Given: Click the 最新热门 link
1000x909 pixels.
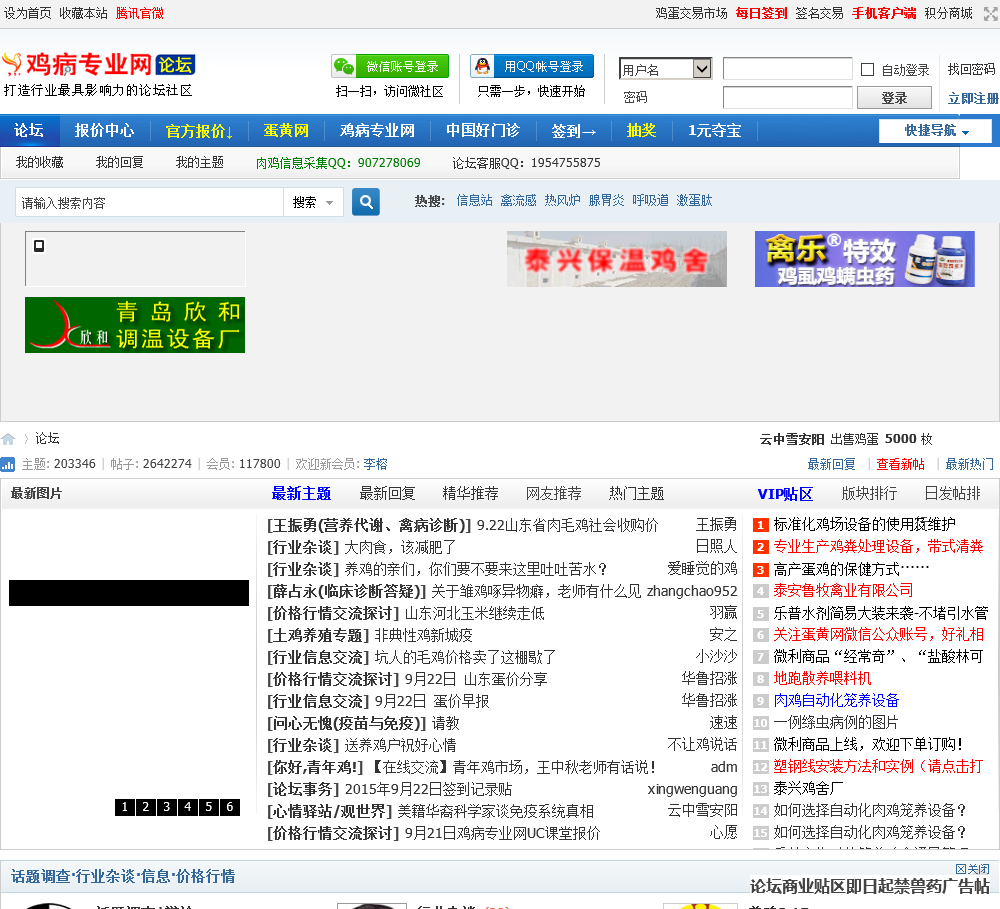Looking at the screenshot, I should pos(969,464).
